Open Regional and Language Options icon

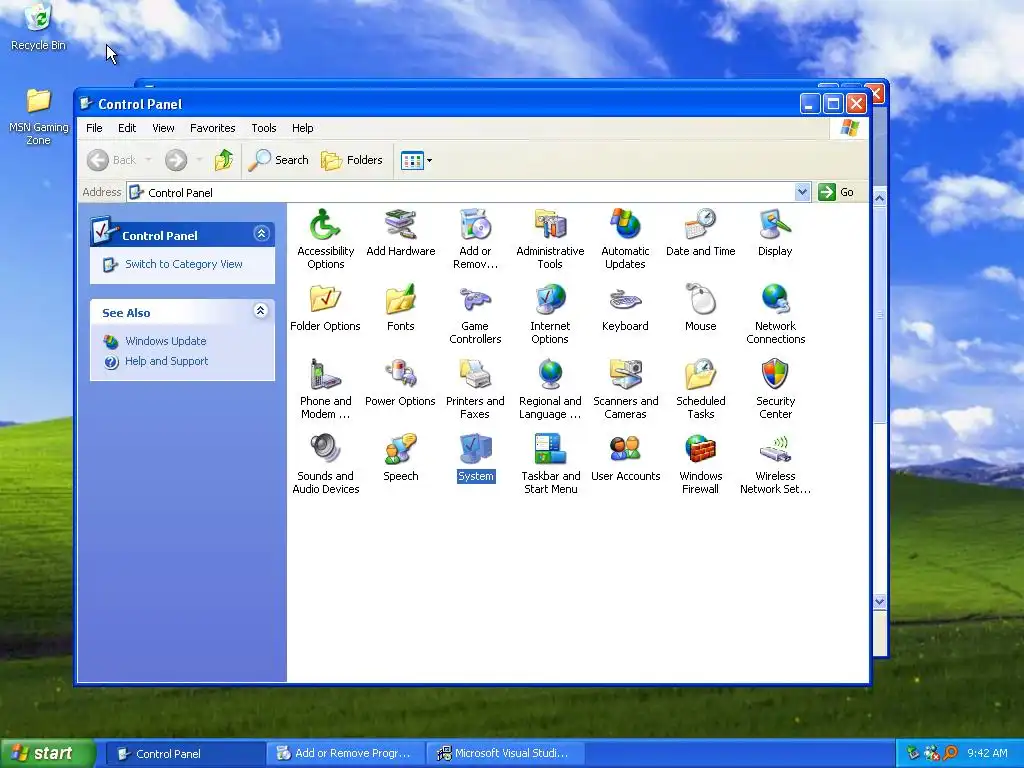tap(550, 389)
